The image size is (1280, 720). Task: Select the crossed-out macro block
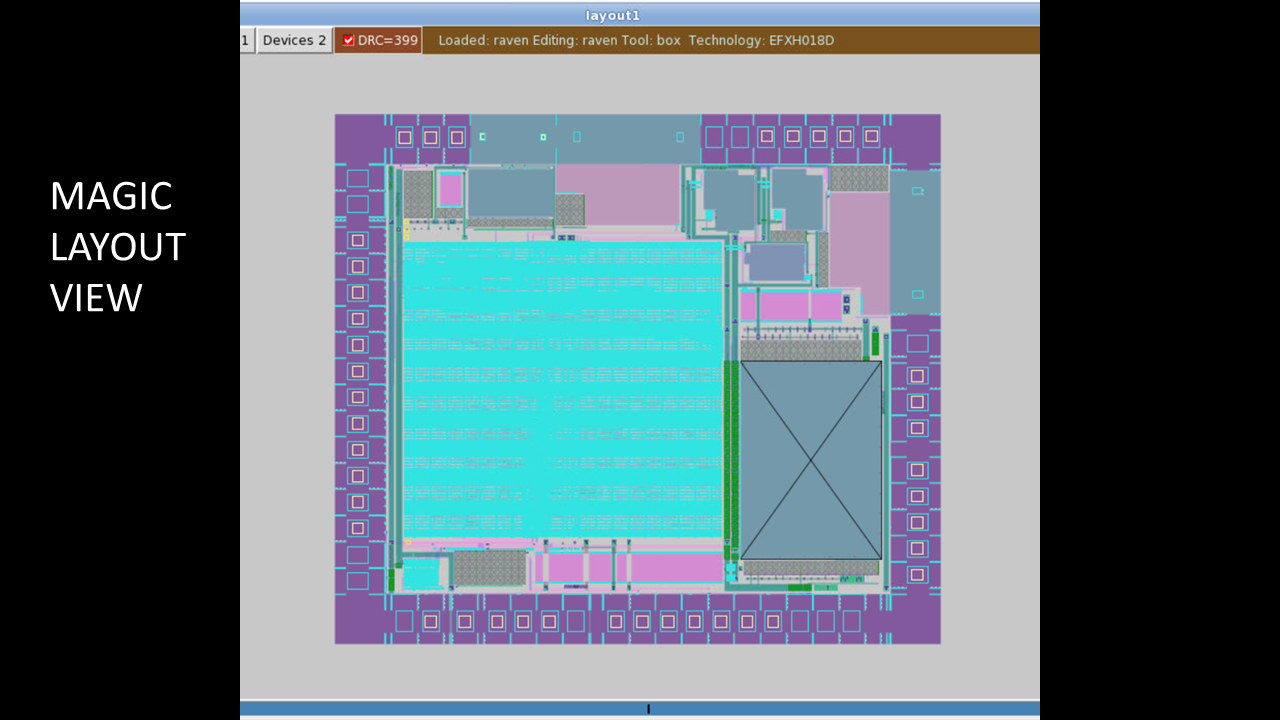(810, 460)
